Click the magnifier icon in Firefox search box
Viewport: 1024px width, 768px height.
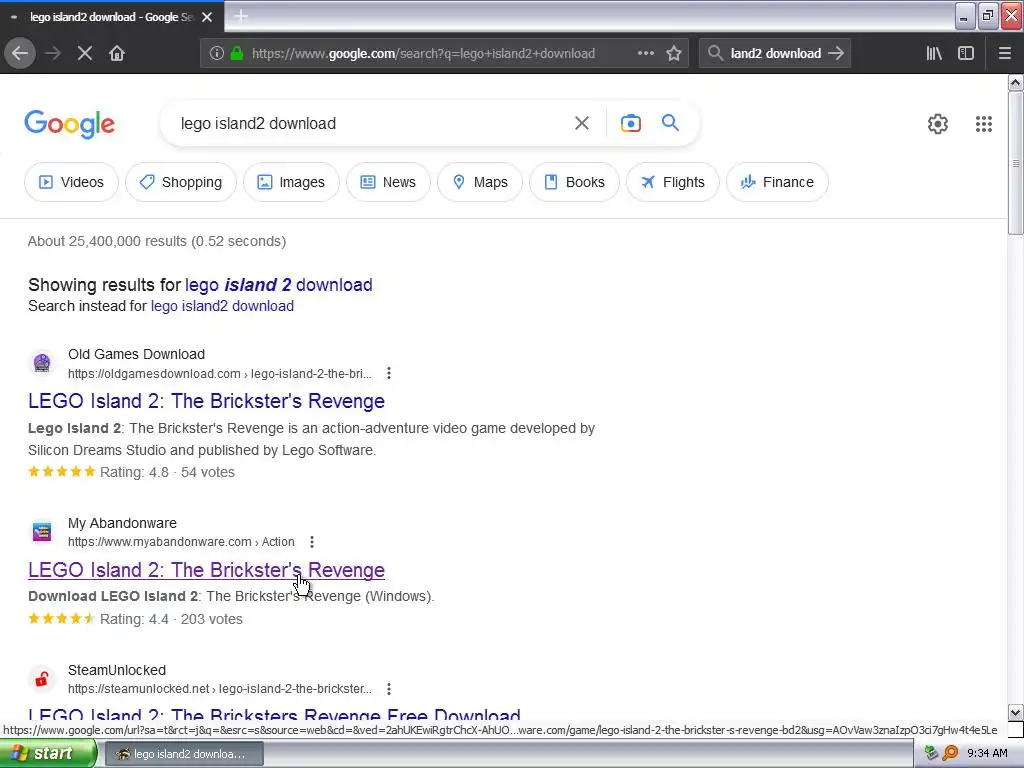(715, 54)
